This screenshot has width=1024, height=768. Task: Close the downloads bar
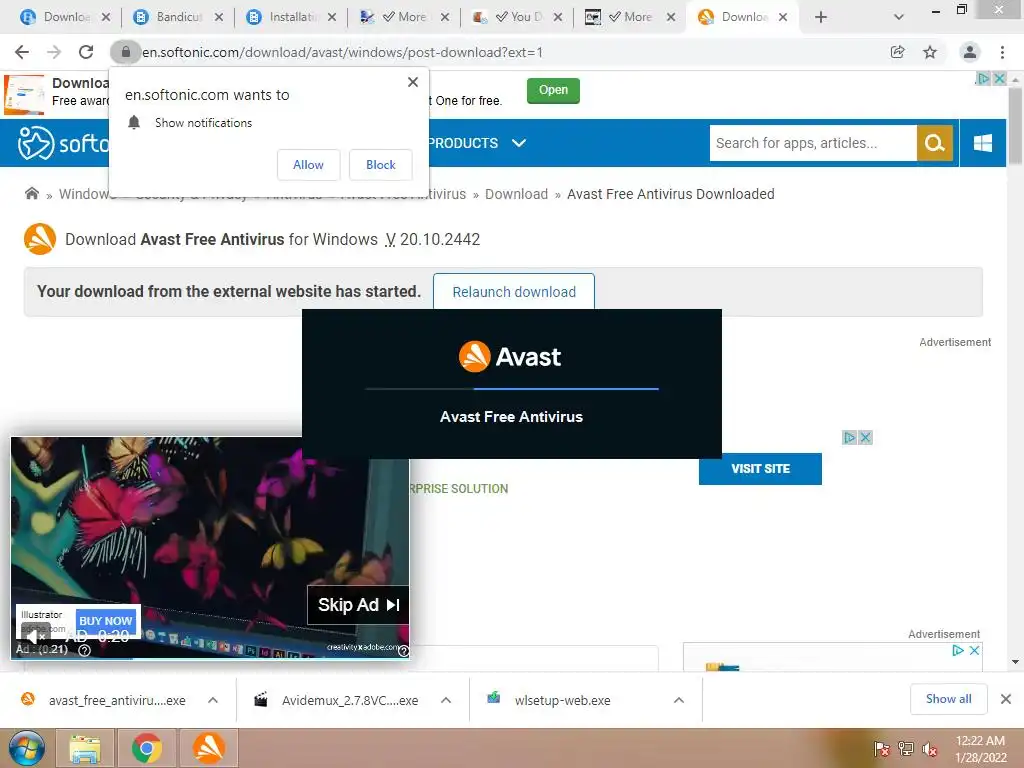point(1006,699)
